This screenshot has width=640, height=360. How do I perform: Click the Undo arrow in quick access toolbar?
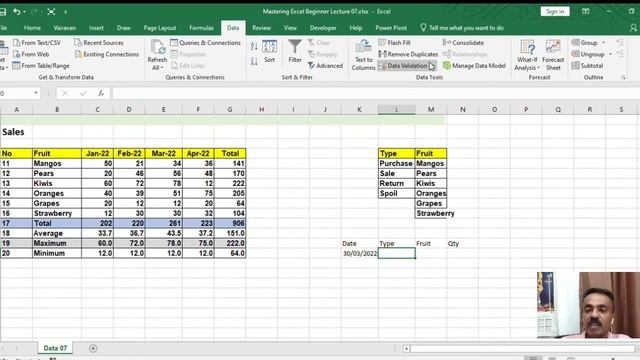(x=17, y=11)
